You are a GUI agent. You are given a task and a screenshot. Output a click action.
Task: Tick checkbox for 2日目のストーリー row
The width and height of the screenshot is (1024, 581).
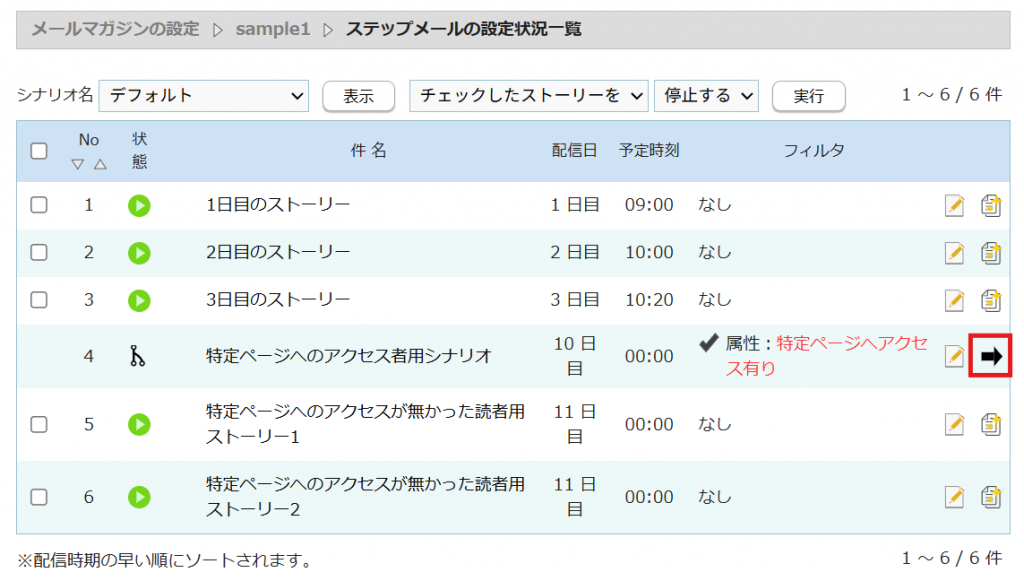(39, 253)
